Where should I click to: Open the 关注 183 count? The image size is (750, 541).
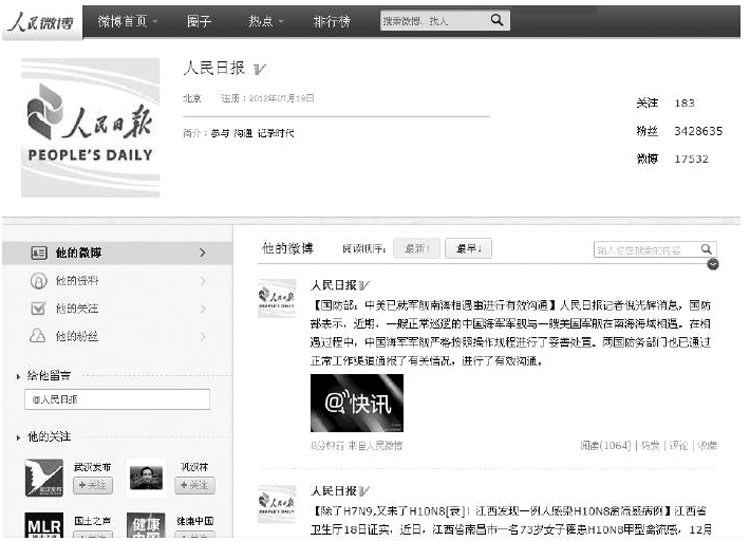tap(665, 103)
